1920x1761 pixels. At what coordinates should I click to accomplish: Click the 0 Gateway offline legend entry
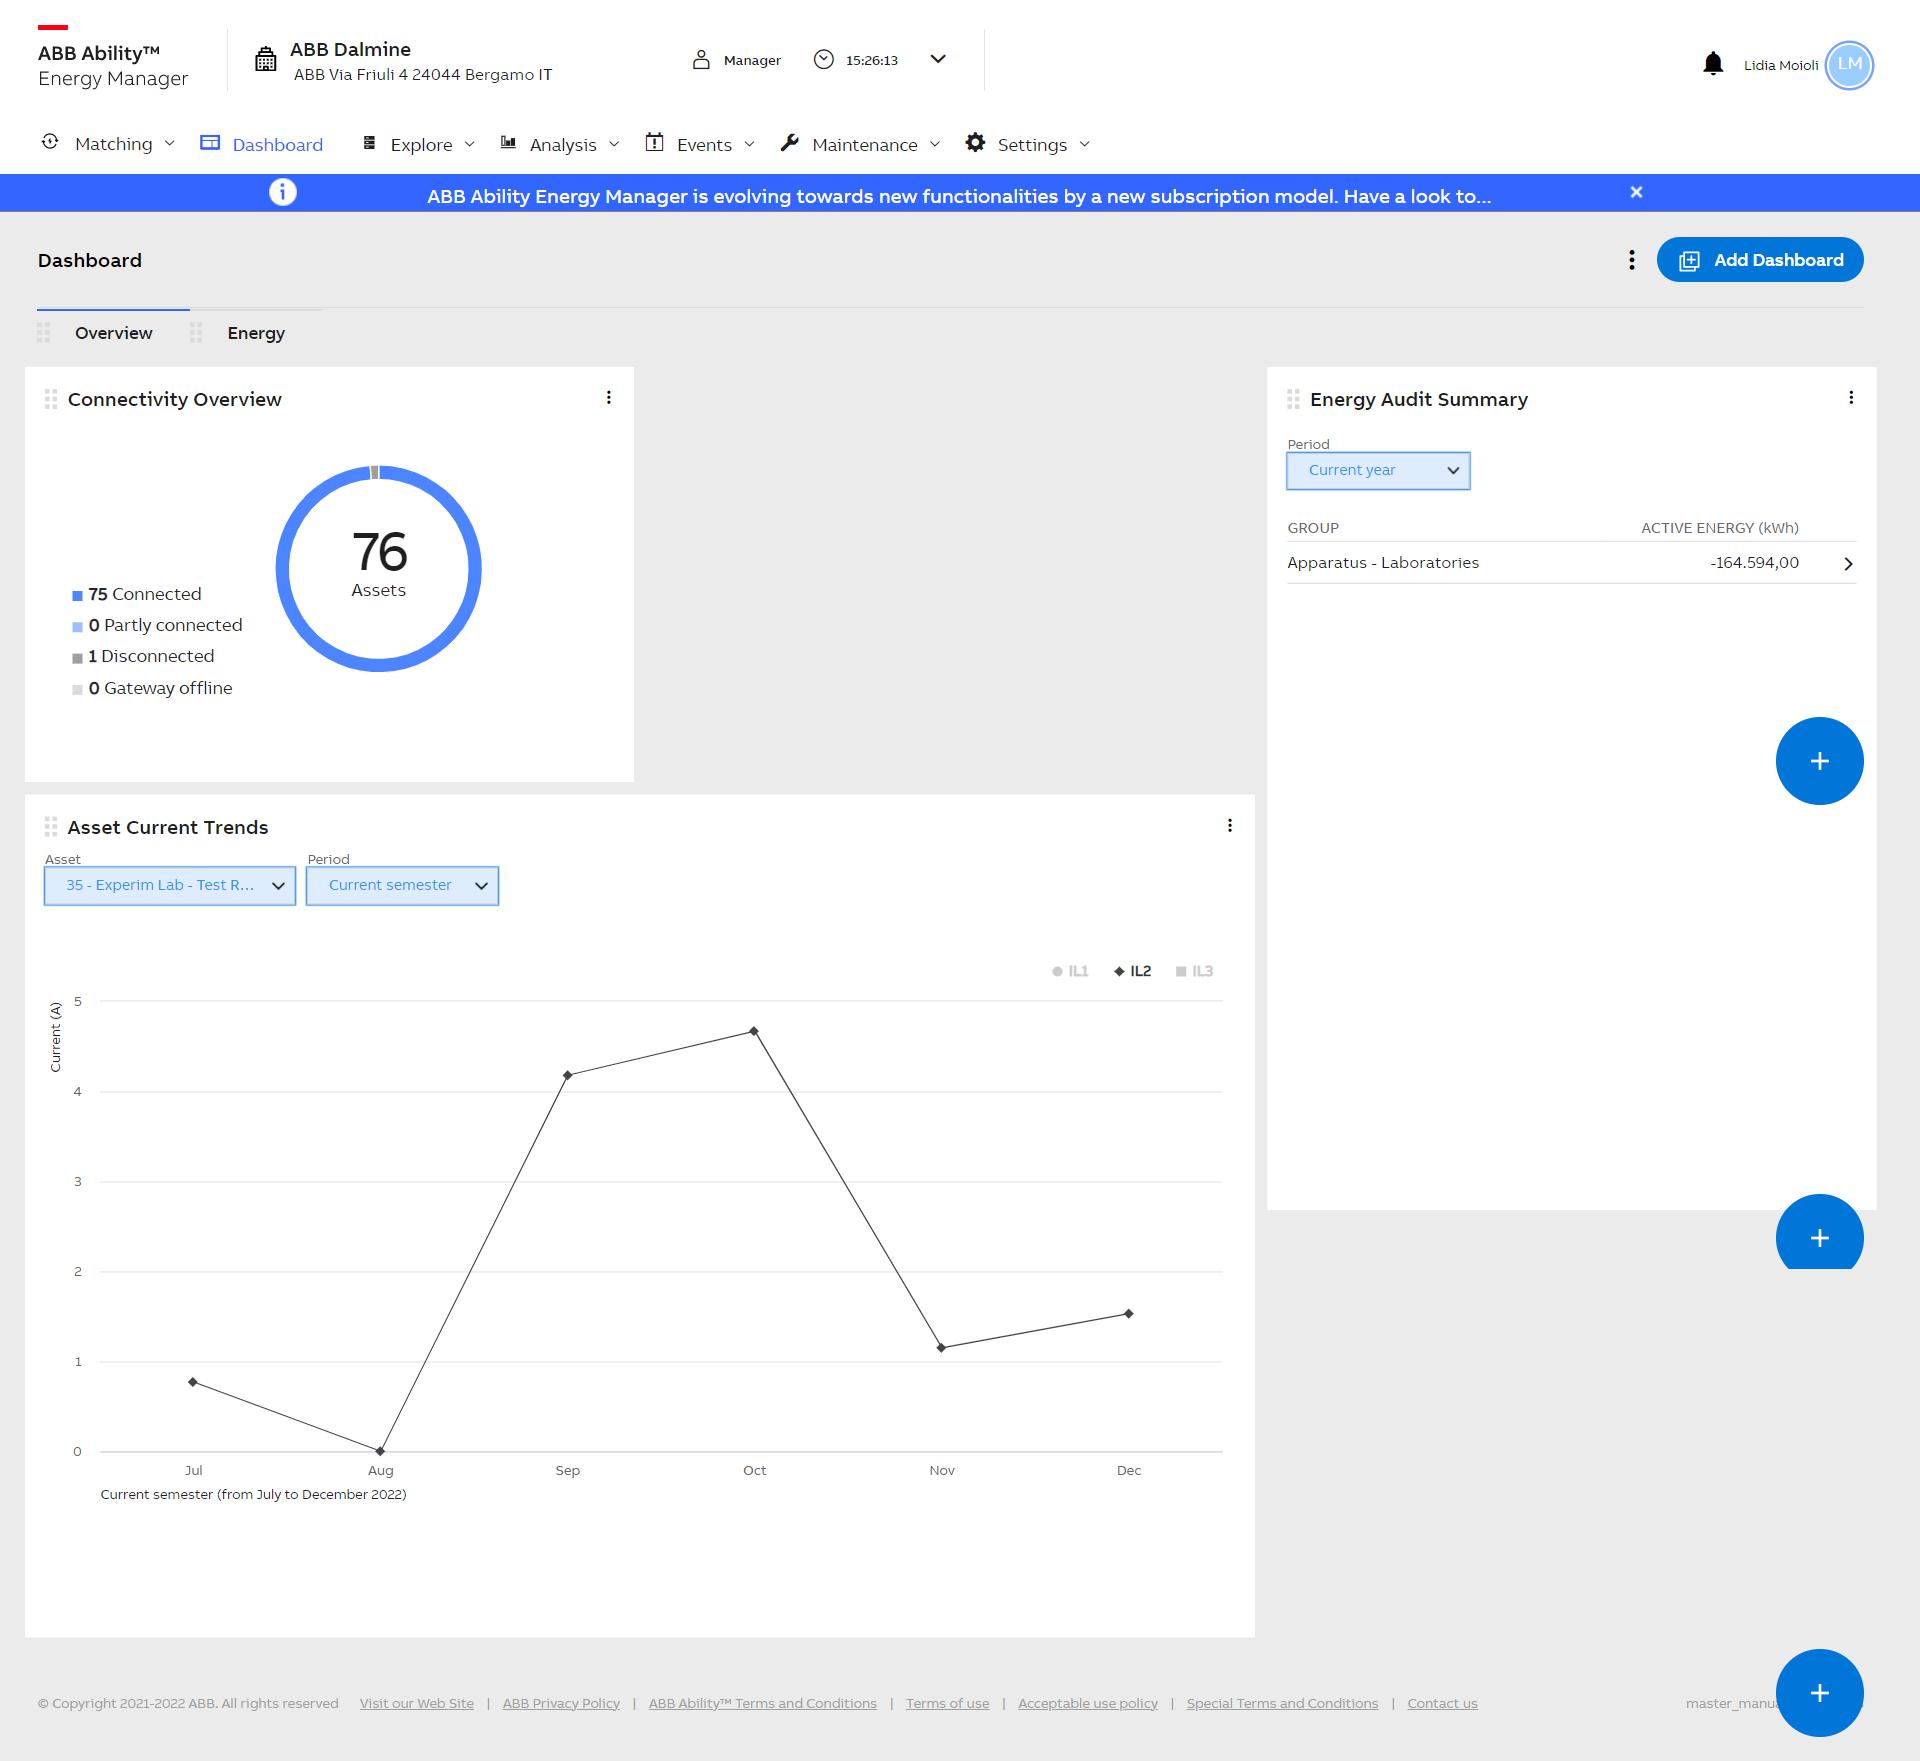(152, 688)
